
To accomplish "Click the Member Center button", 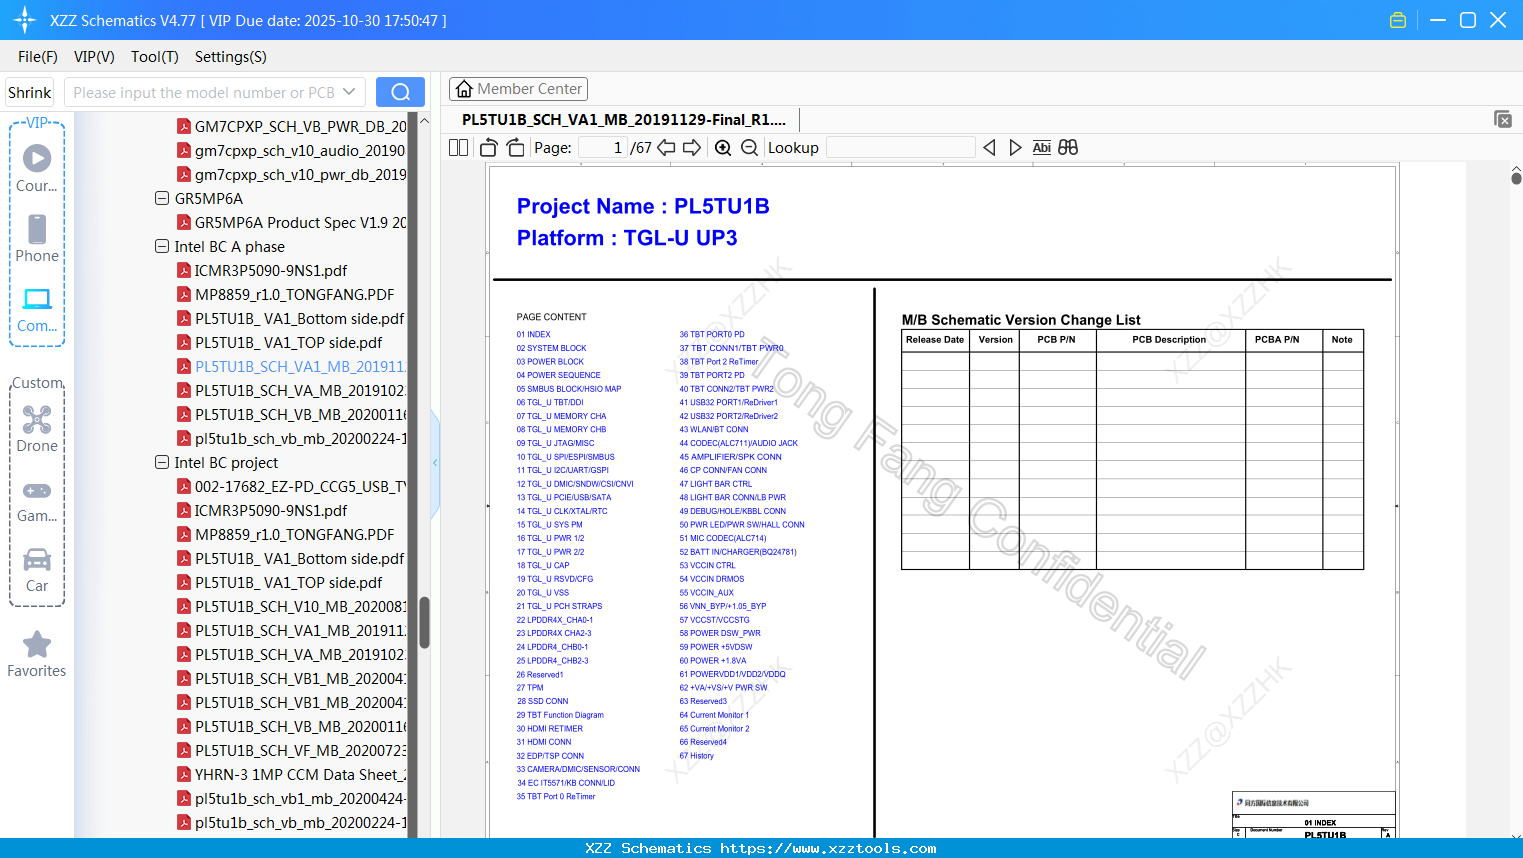I will [x=518, y=89].
